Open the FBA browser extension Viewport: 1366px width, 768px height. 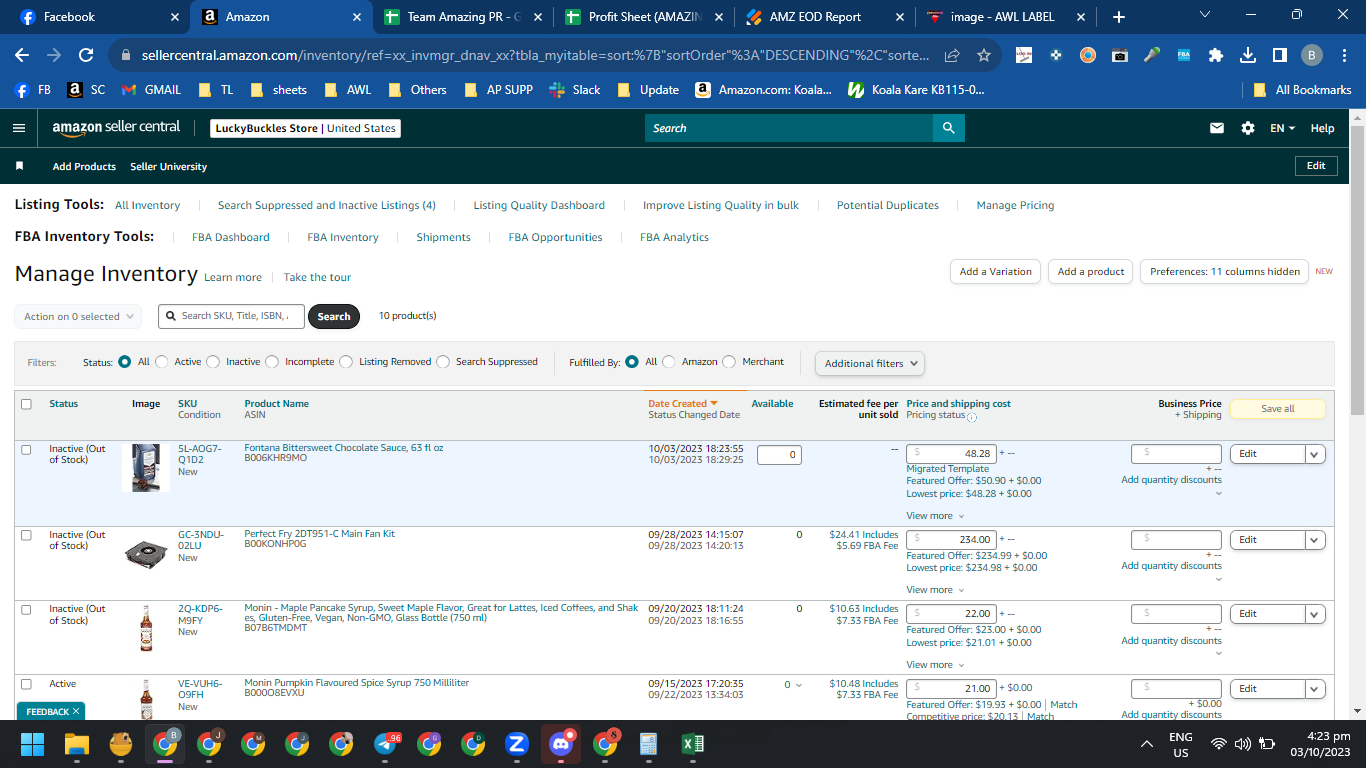[x=1184, y=55]
